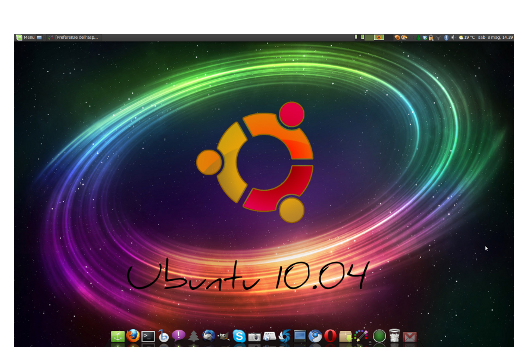The width and height of the screenshot is (524, 364).
Task: Launch Skype from the dock
Action: click(239, 336)
